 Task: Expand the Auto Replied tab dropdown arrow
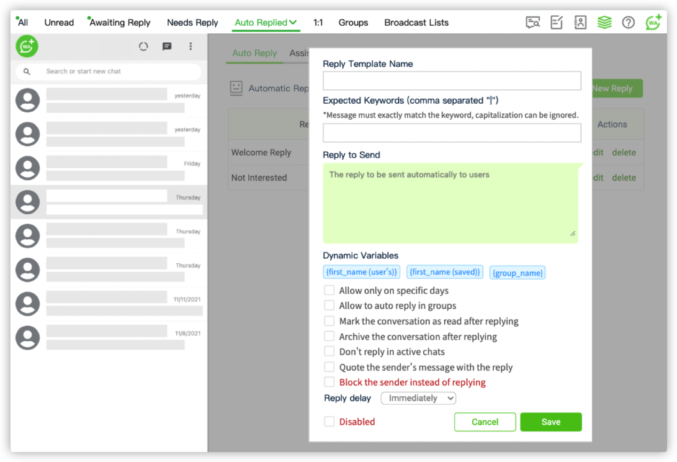pyautogui.click(x=293, y=22)
